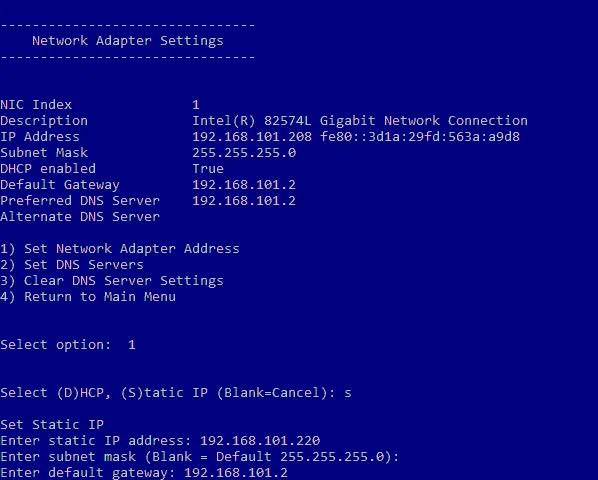Viewport: 598px width, 480px height.
Task: Click entered static IP 192.168.101.220
Action: coord(260,441)
